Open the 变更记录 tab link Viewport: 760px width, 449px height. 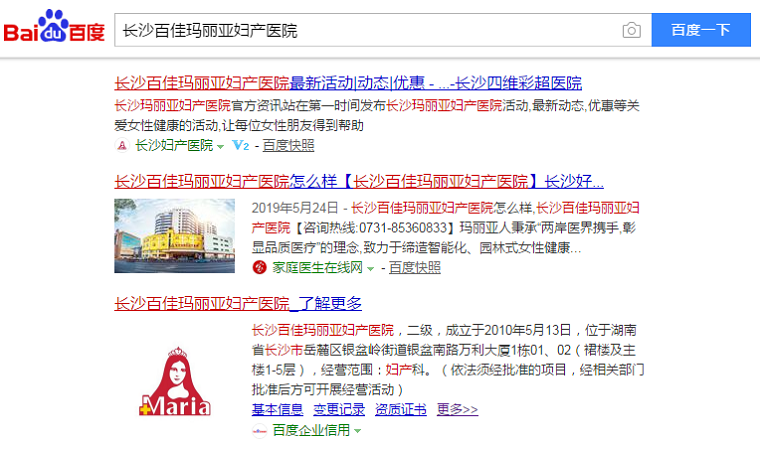(339, 410)
